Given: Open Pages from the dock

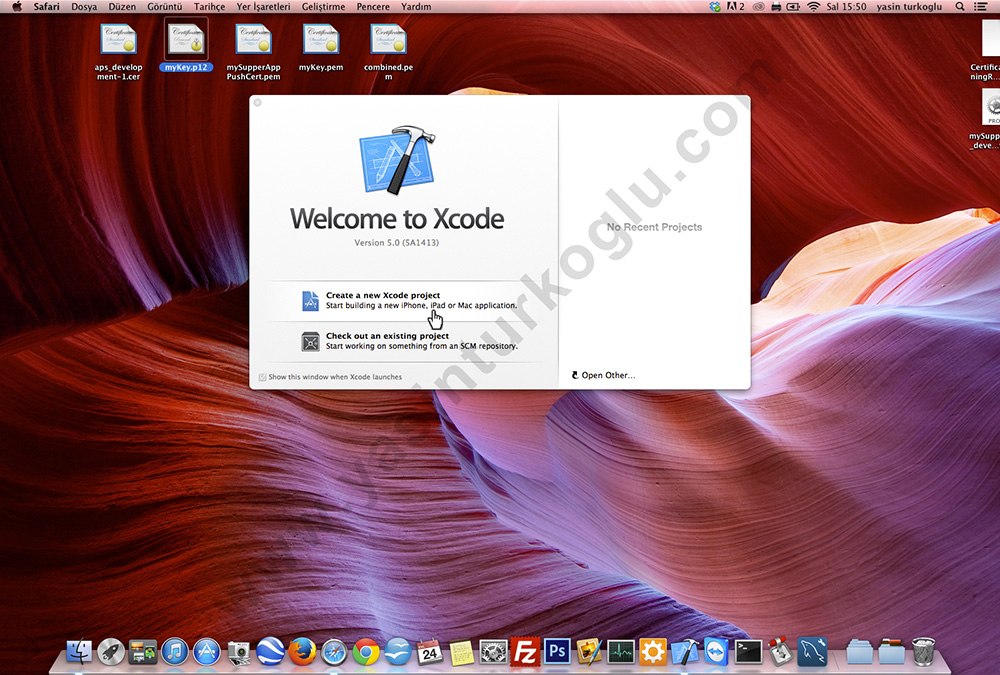Looking at the screenshot, I should point(589,651).
